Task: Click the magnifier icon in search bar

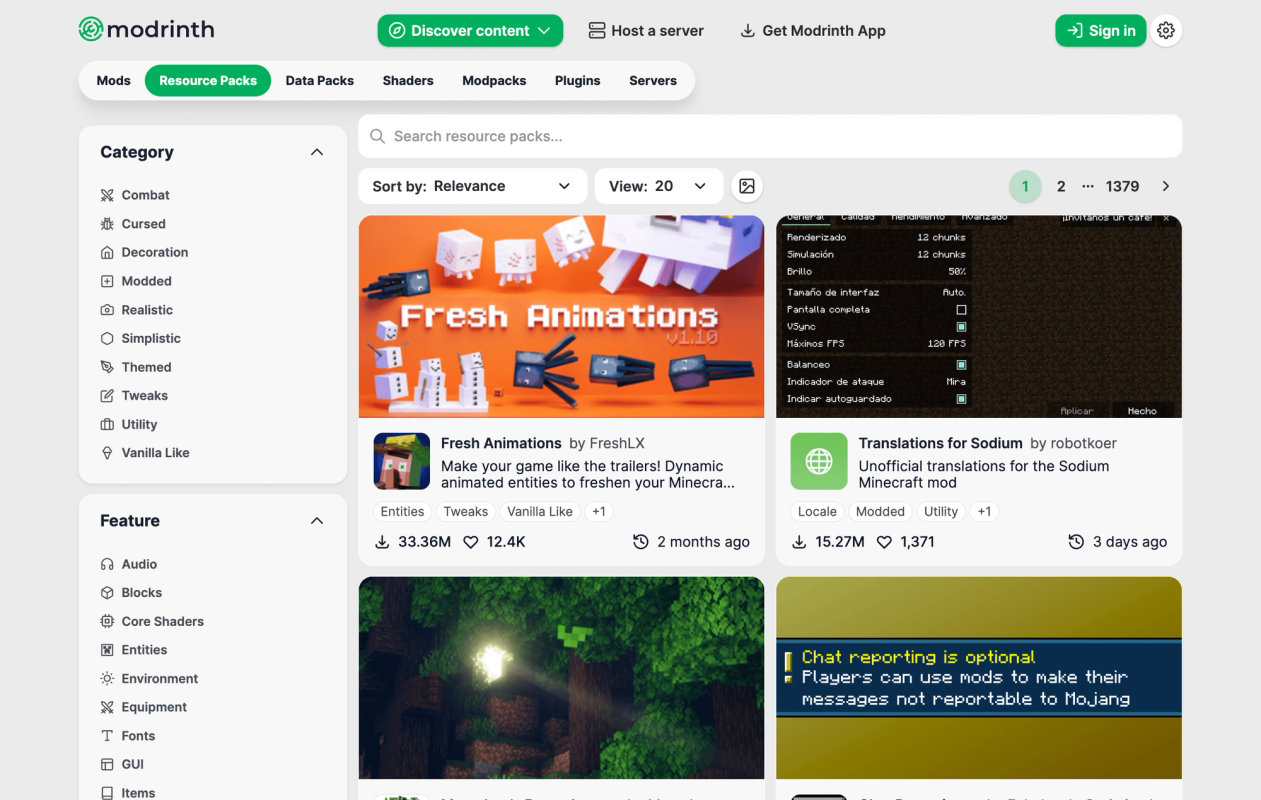Action: point(377,136)
